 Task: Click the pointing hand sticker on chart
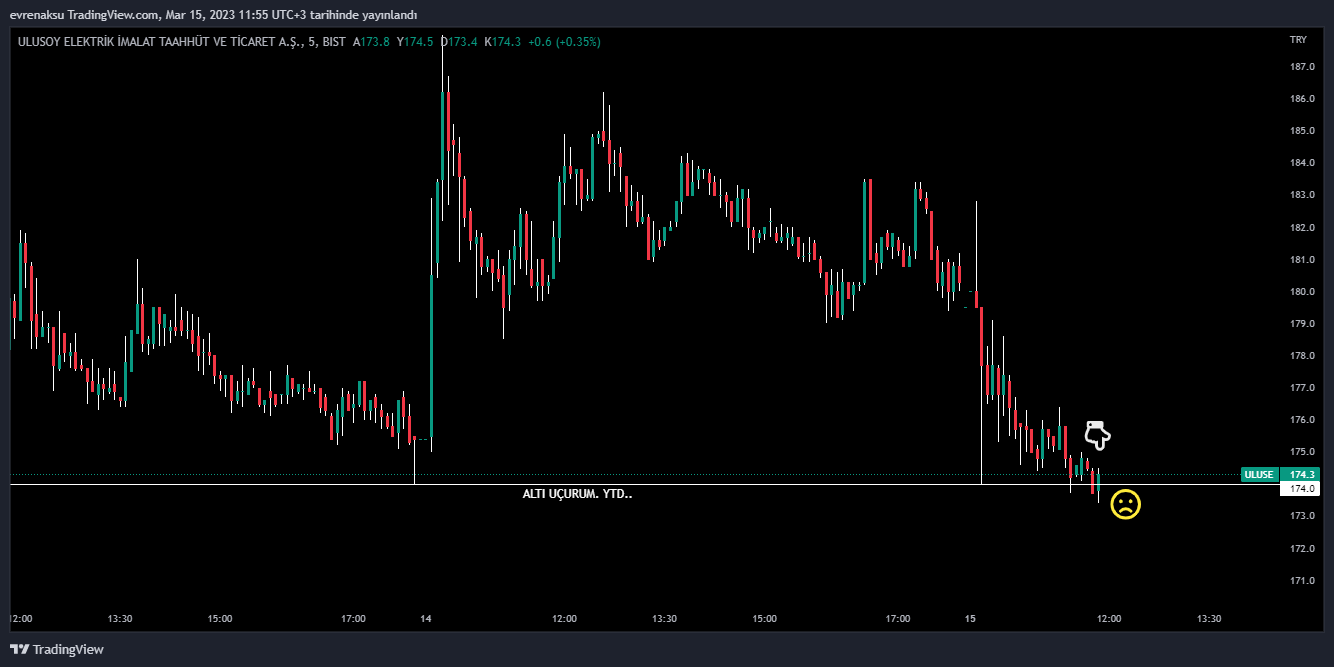pyautogui.click(x=1097, y=435)
